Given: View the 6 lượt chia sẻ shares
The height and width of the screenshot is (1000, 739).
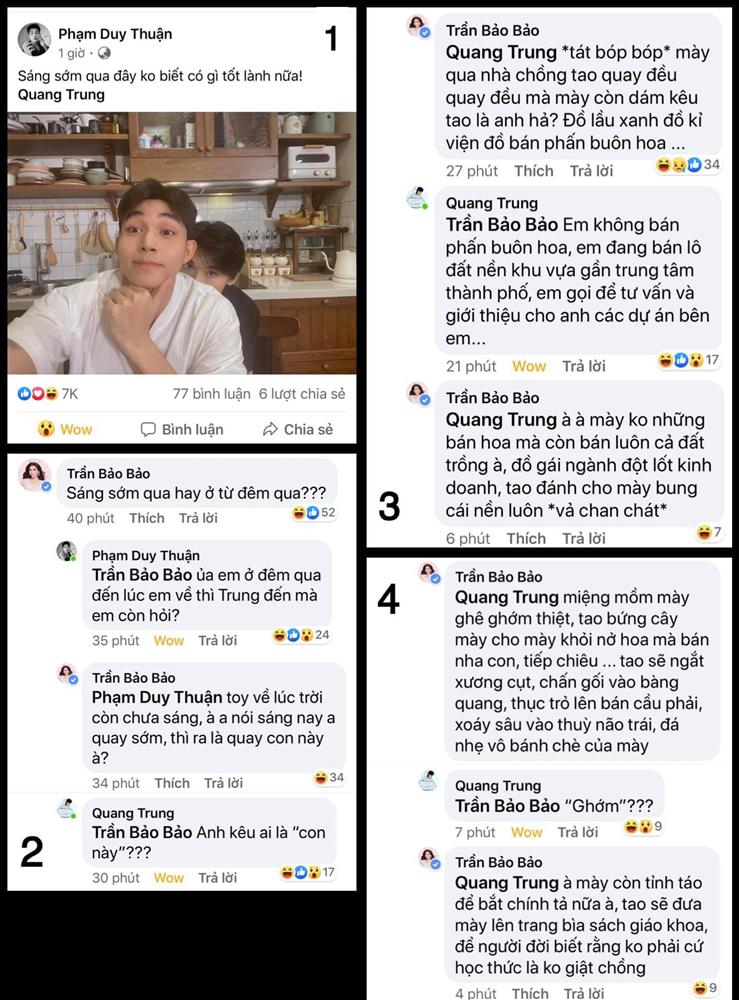Looking at the screenshot, I should pos(302,393).
